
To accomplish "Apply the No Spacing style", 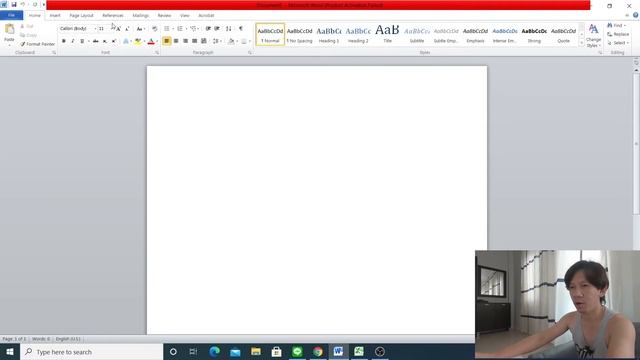I will pyautogui.click(x=299, y=34).
